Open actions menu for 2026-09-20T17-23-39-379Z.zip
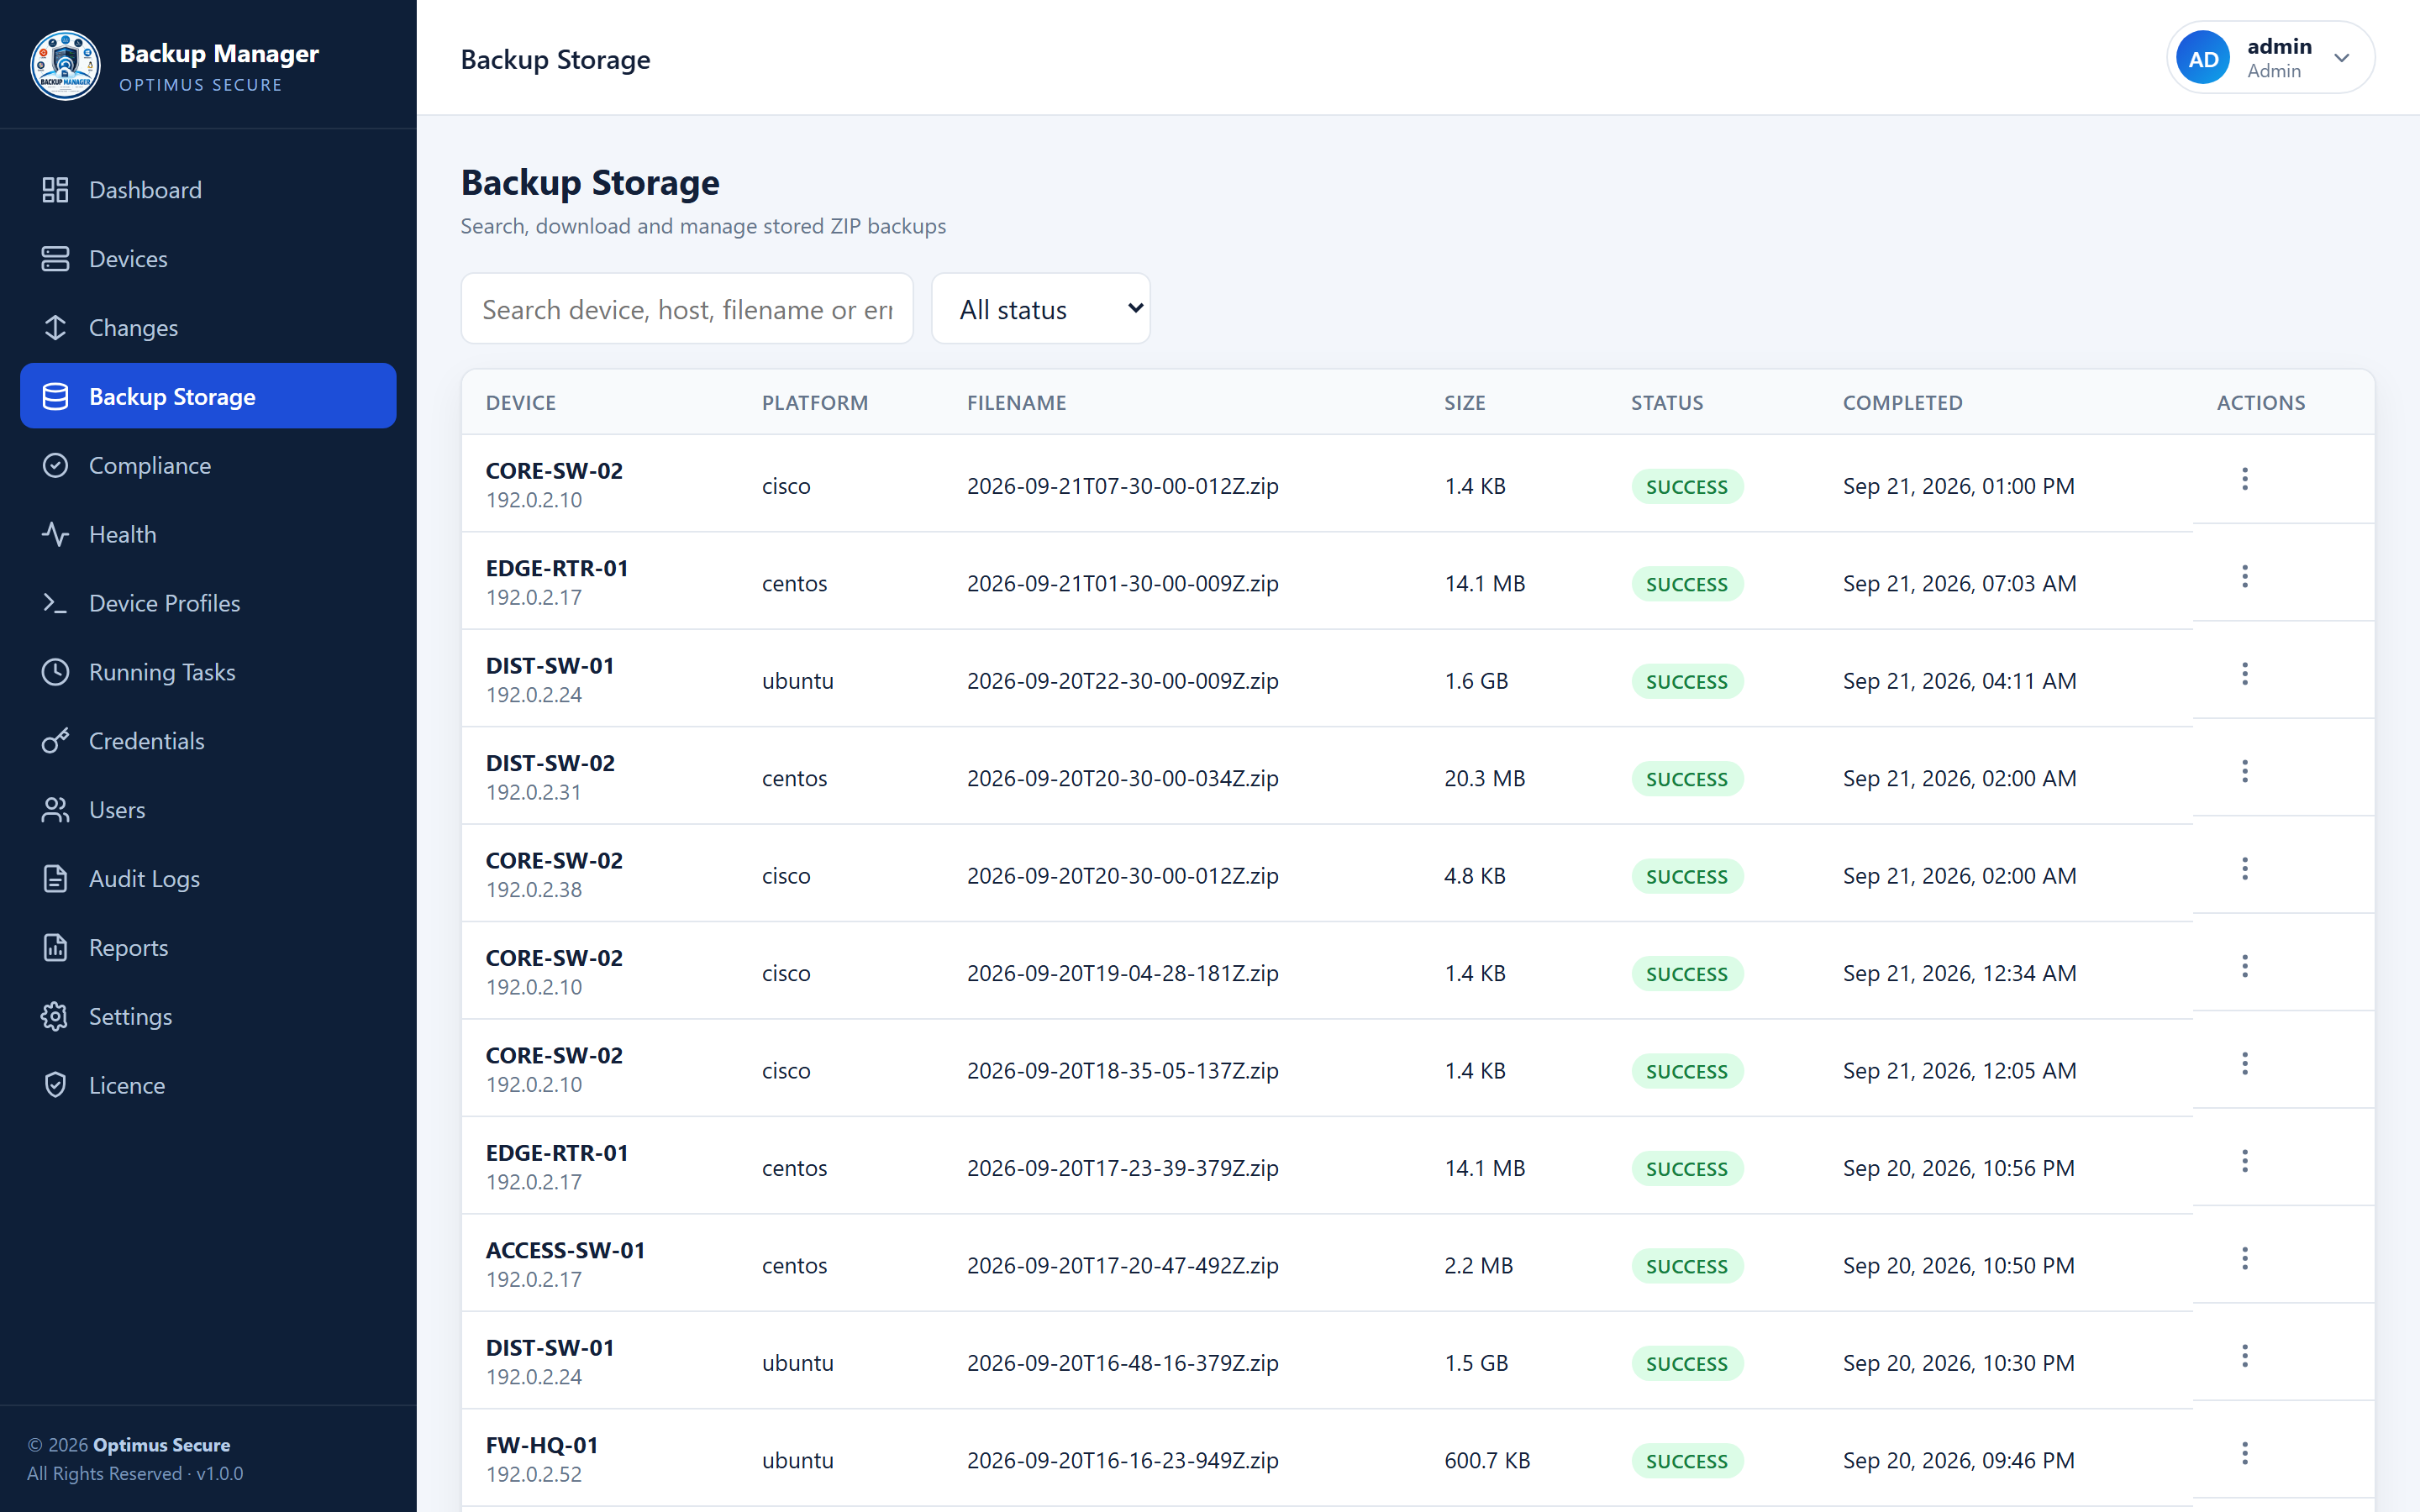This screenshot has width=2420, height=1512. pyautogui.click(x=2245, y=1162)
